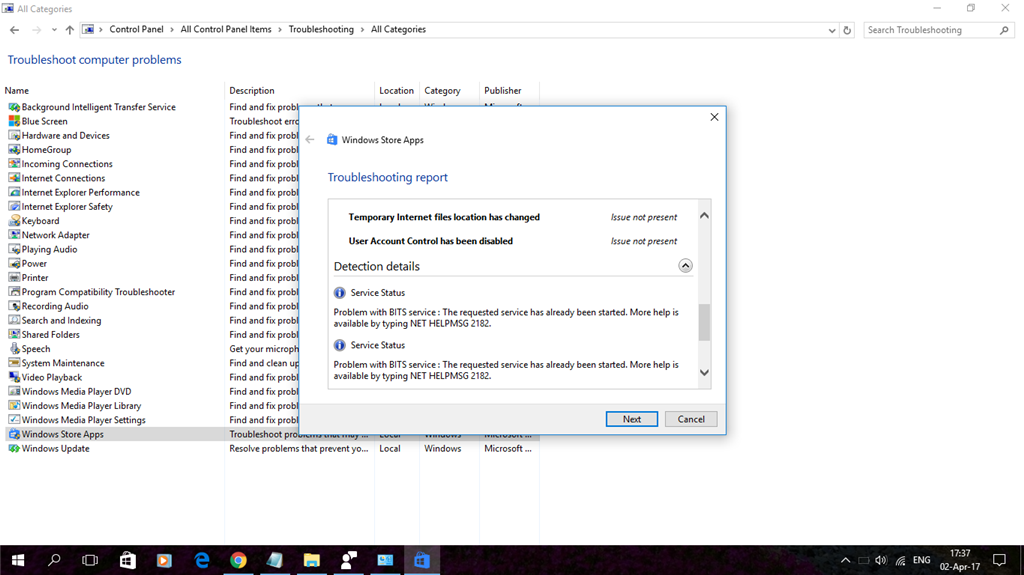Screen dimensions: 1024x575
Task: Show hidden system tray icons
Action: tap(845, 561)
